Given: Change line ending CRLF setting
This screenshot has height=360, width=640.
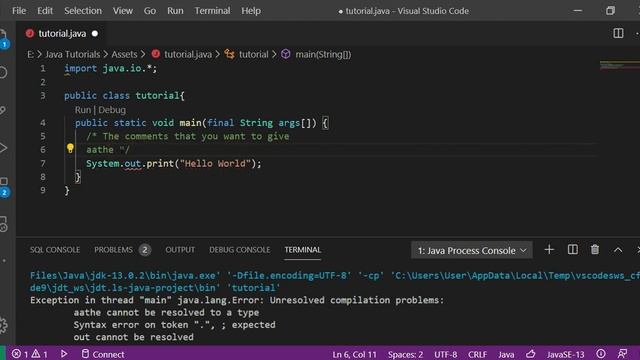Looking at the screenshot, I should (478, 354).
